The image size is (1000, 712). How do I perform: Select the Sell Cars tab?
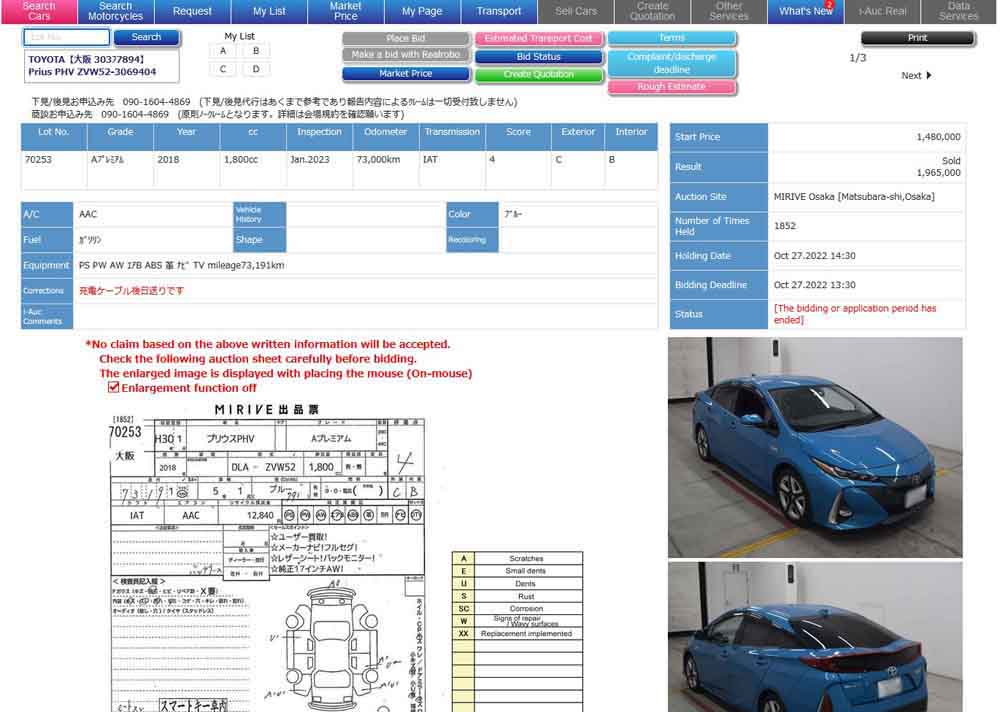pyautogui.click(x=576, y=11)
